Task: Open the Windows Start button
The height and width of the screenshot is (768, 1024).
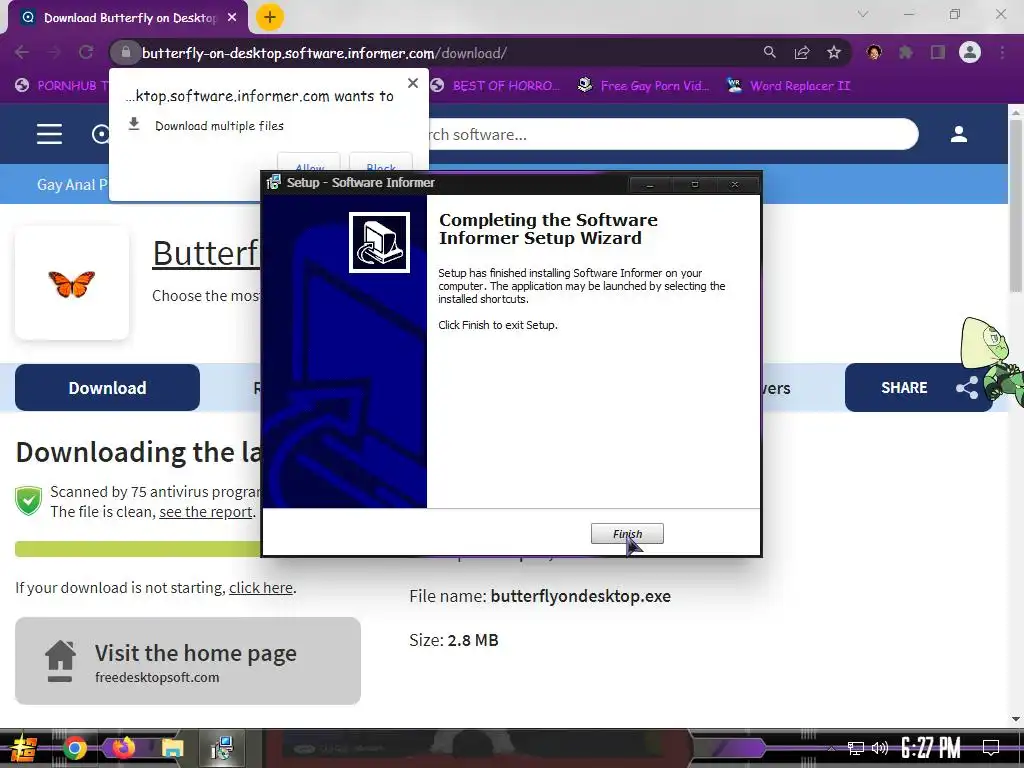Action: (22, 748)
